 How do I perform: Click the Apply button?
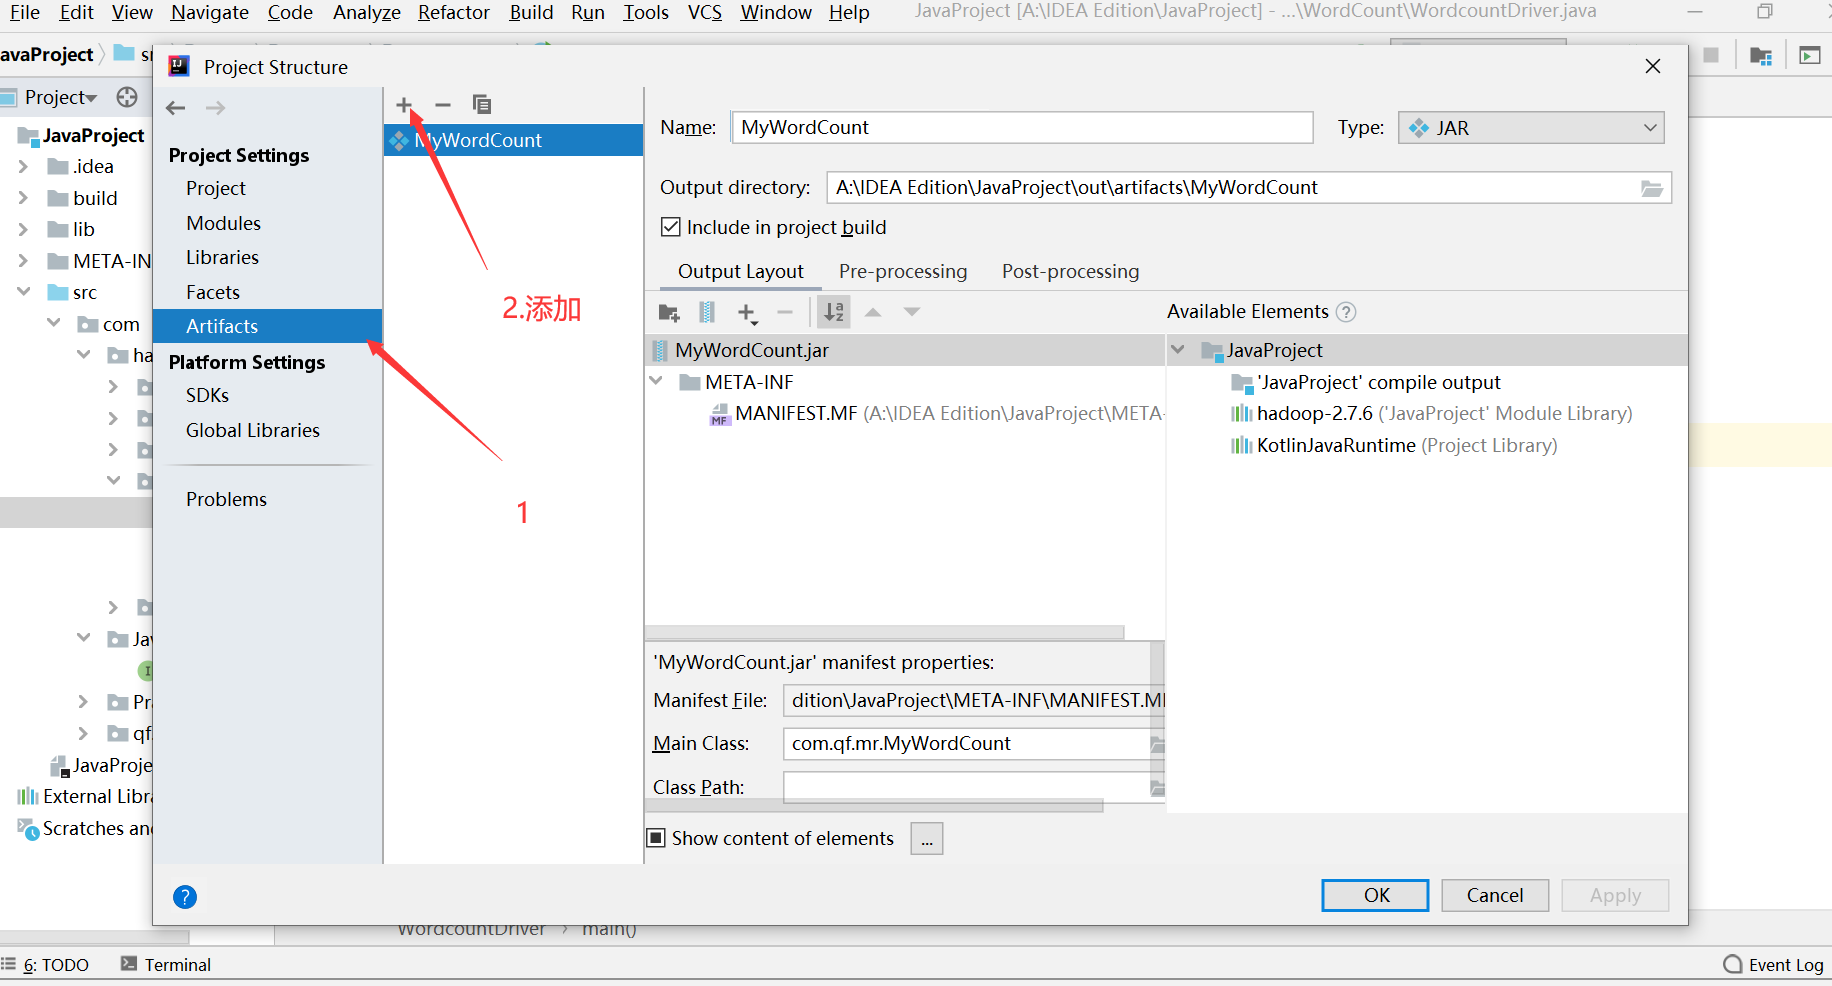1615,895
